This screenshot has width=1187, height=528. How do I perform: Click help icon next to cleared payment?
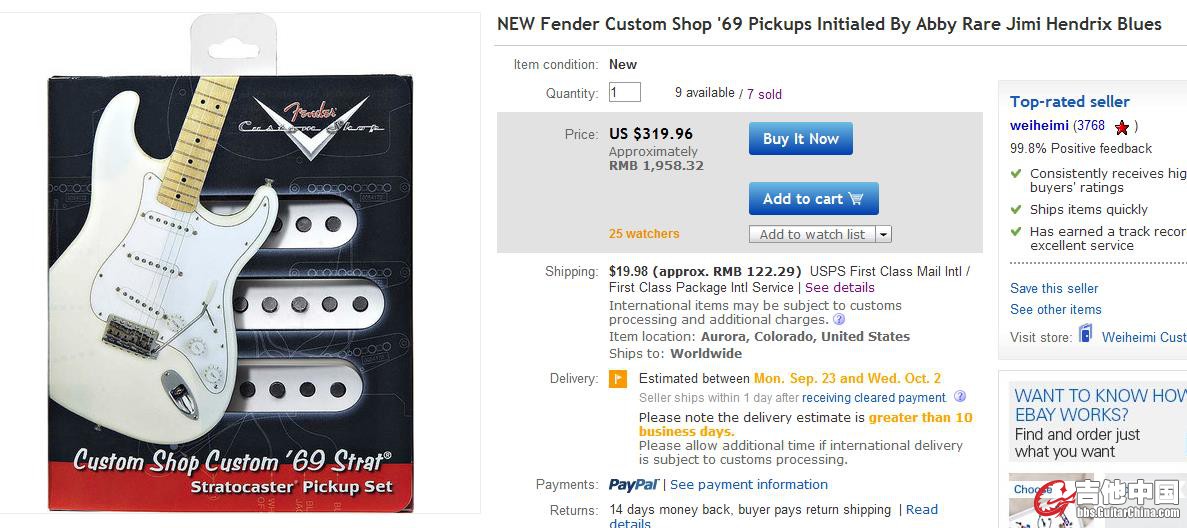pos(960,397)
